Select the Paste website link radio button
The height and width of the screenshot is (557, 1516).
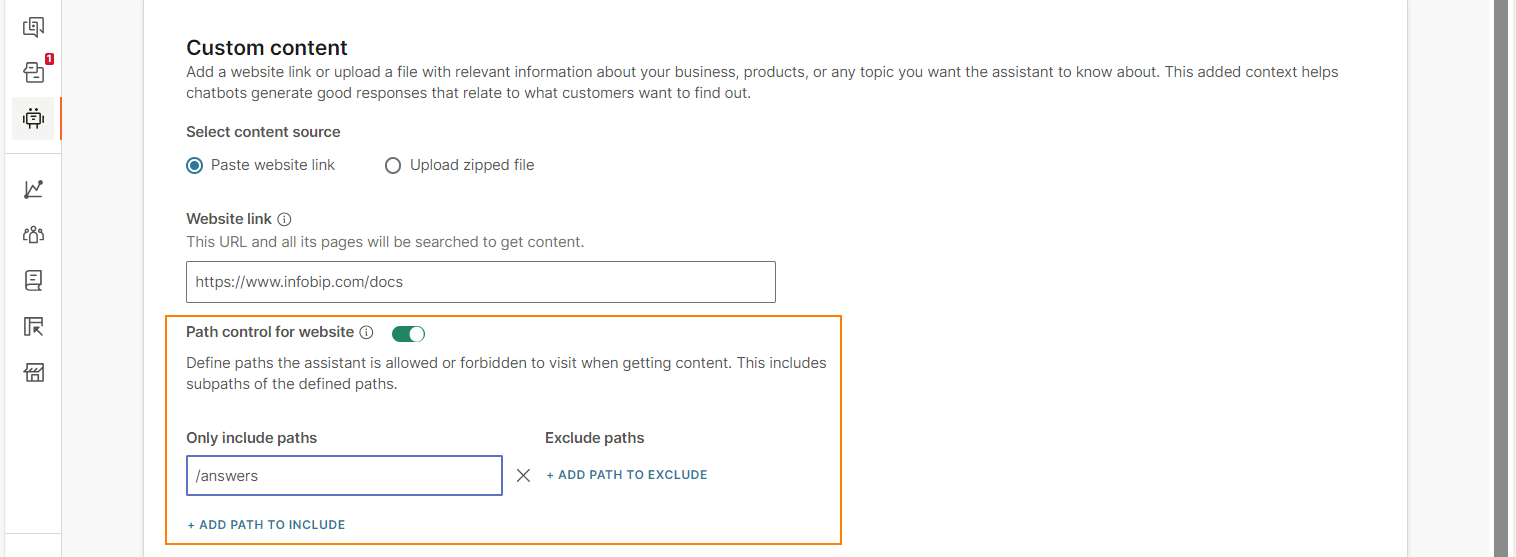tap(195, 165)
